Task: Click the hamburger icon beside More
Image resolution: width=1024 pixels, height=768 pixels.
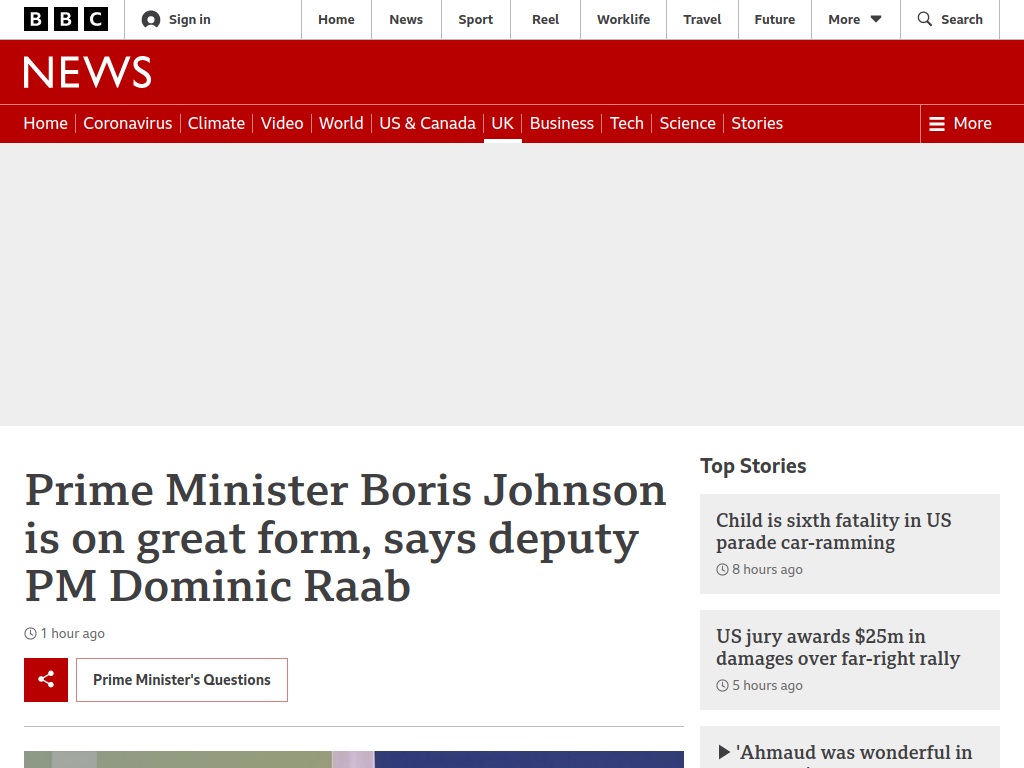Action: click(936, 123)
